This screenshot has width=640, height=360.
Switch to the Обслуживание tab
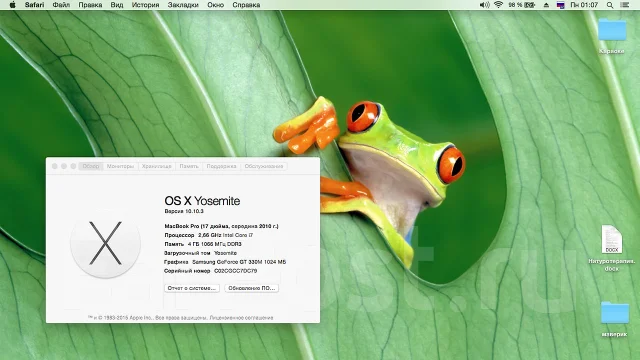pos(264,166)
